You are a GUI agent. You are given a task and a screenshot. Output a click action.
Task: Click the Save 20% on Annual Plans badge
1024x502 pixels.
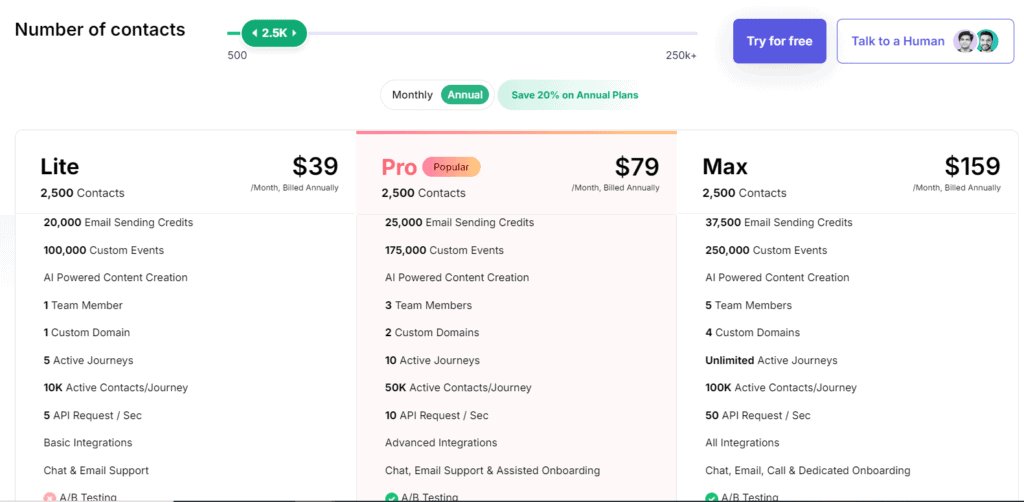click(574, 95)
